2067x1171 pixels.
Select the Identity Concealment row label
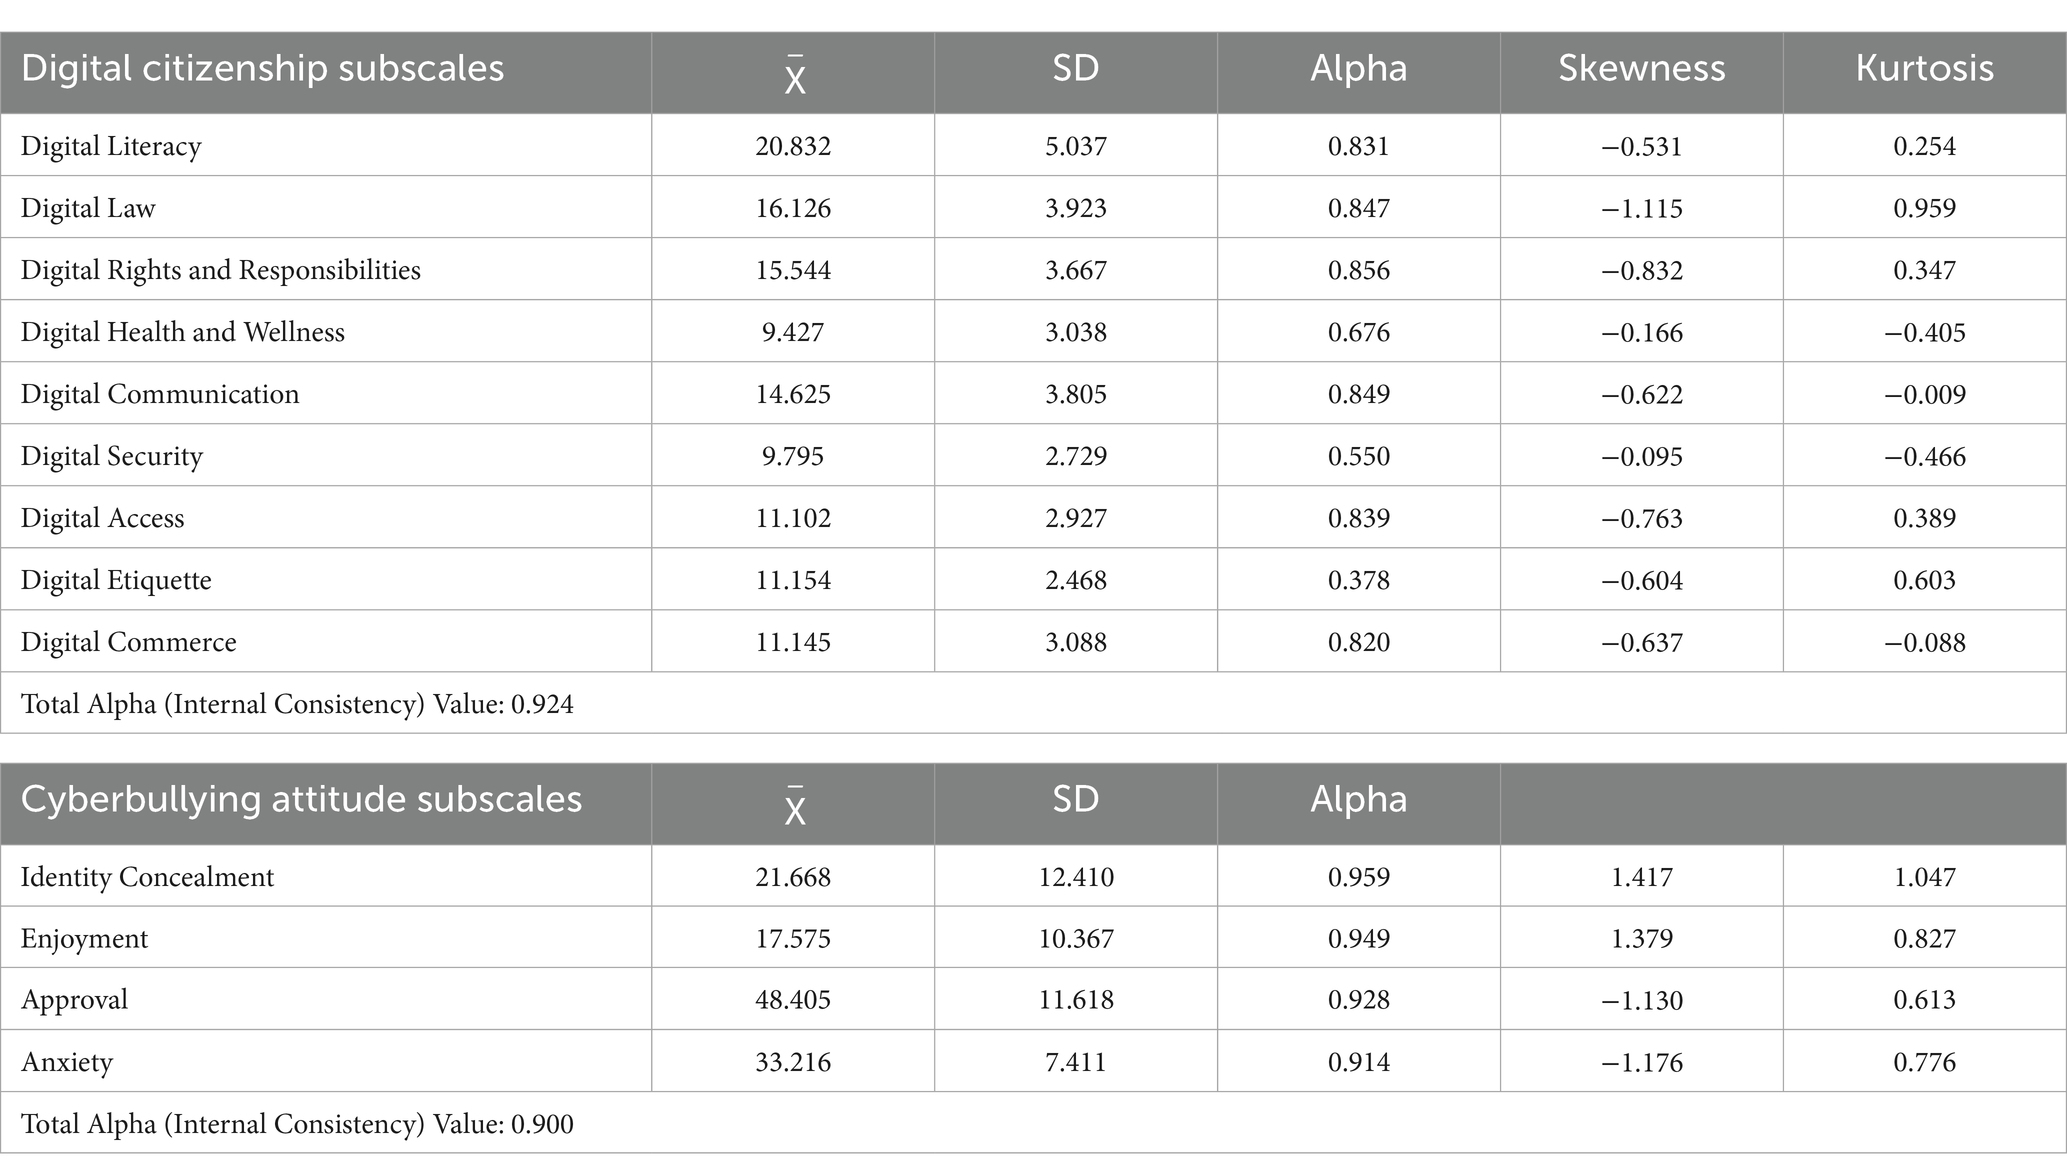point(147,877)
